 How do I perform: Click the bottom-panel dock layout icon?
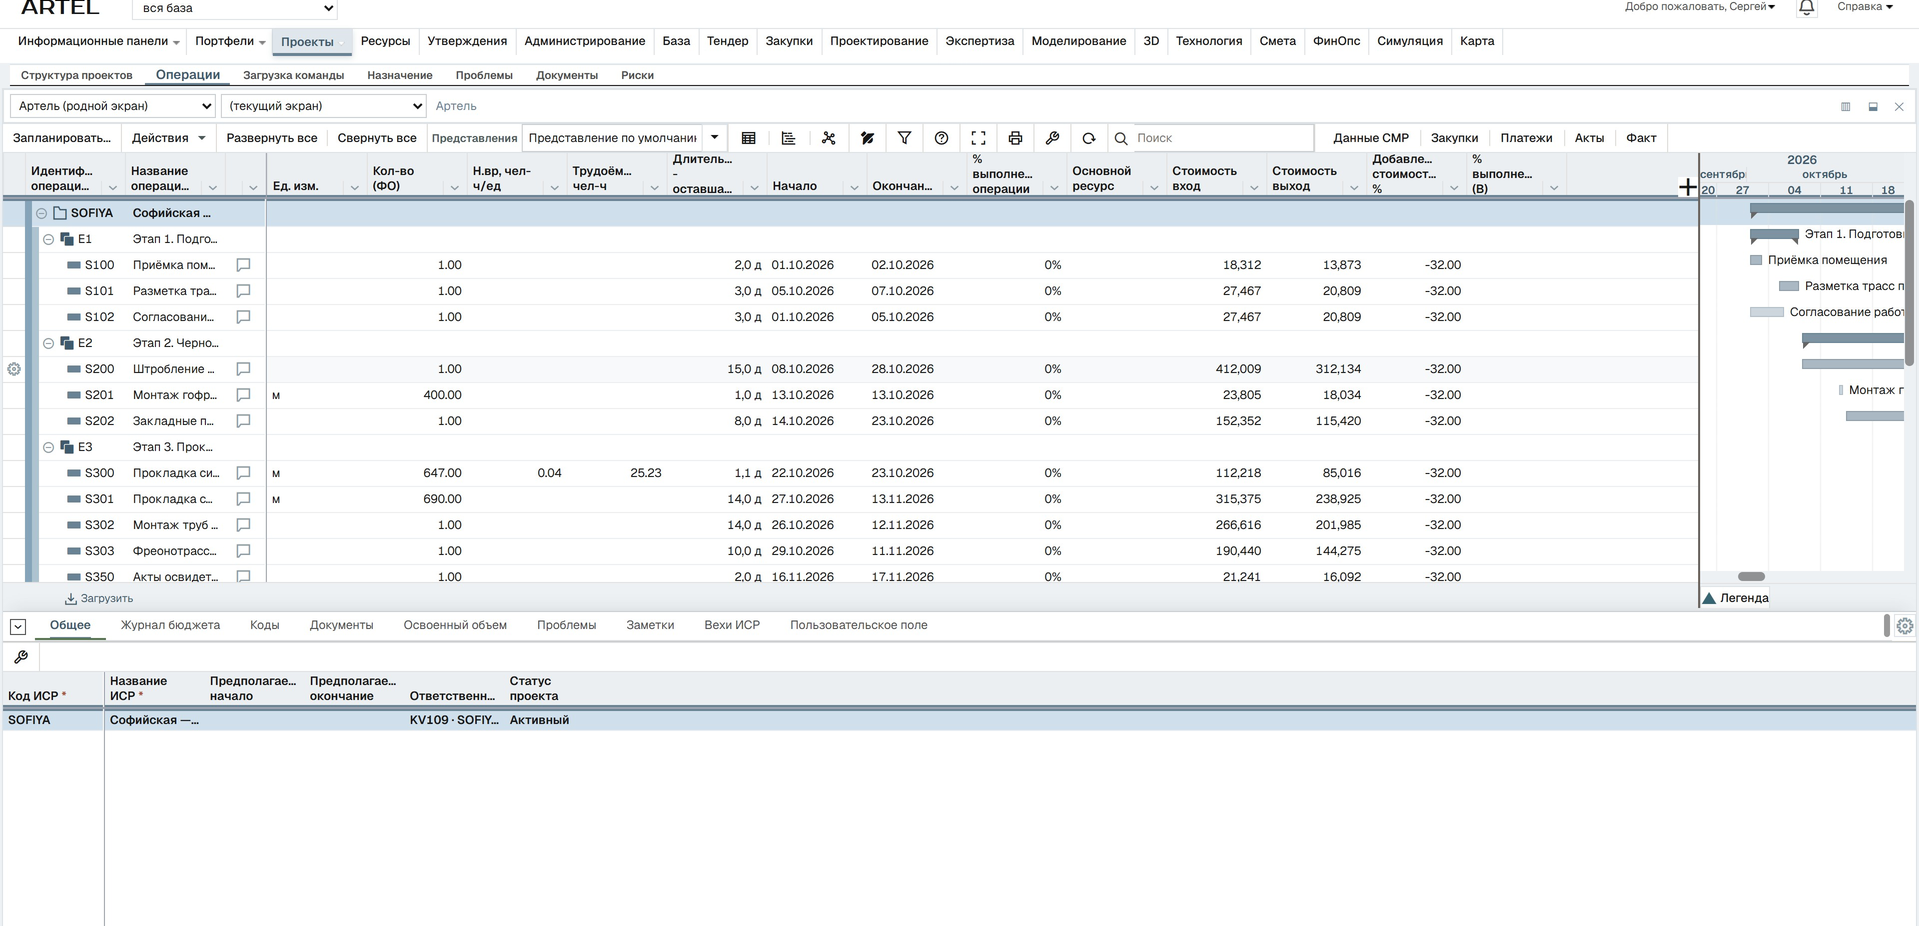point(1873,107)
